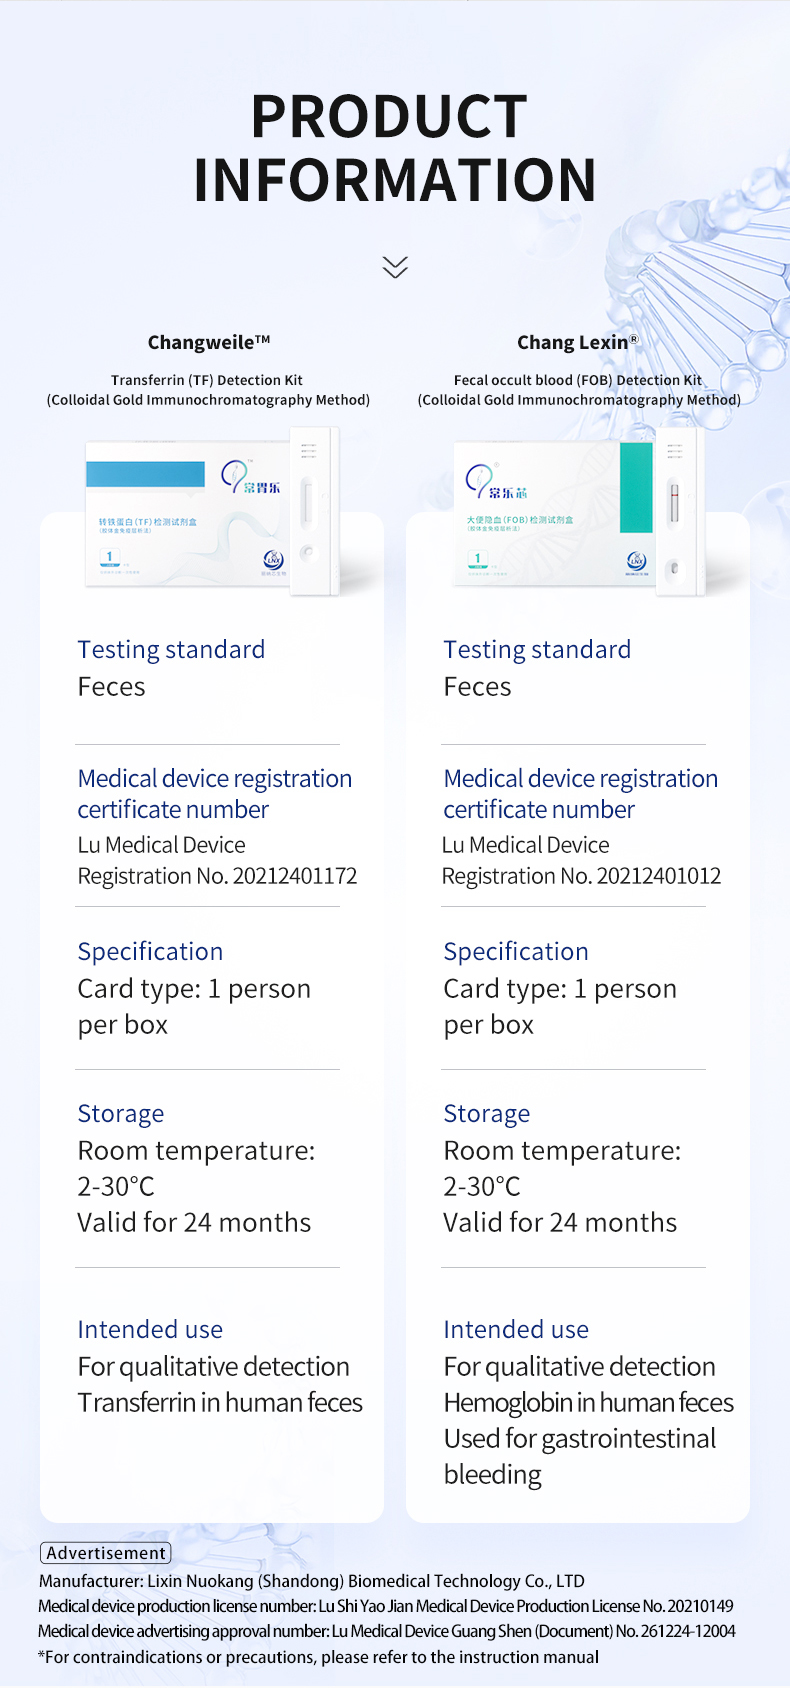Click the Chang Lexin logo on box

click(x=496, y=482)
